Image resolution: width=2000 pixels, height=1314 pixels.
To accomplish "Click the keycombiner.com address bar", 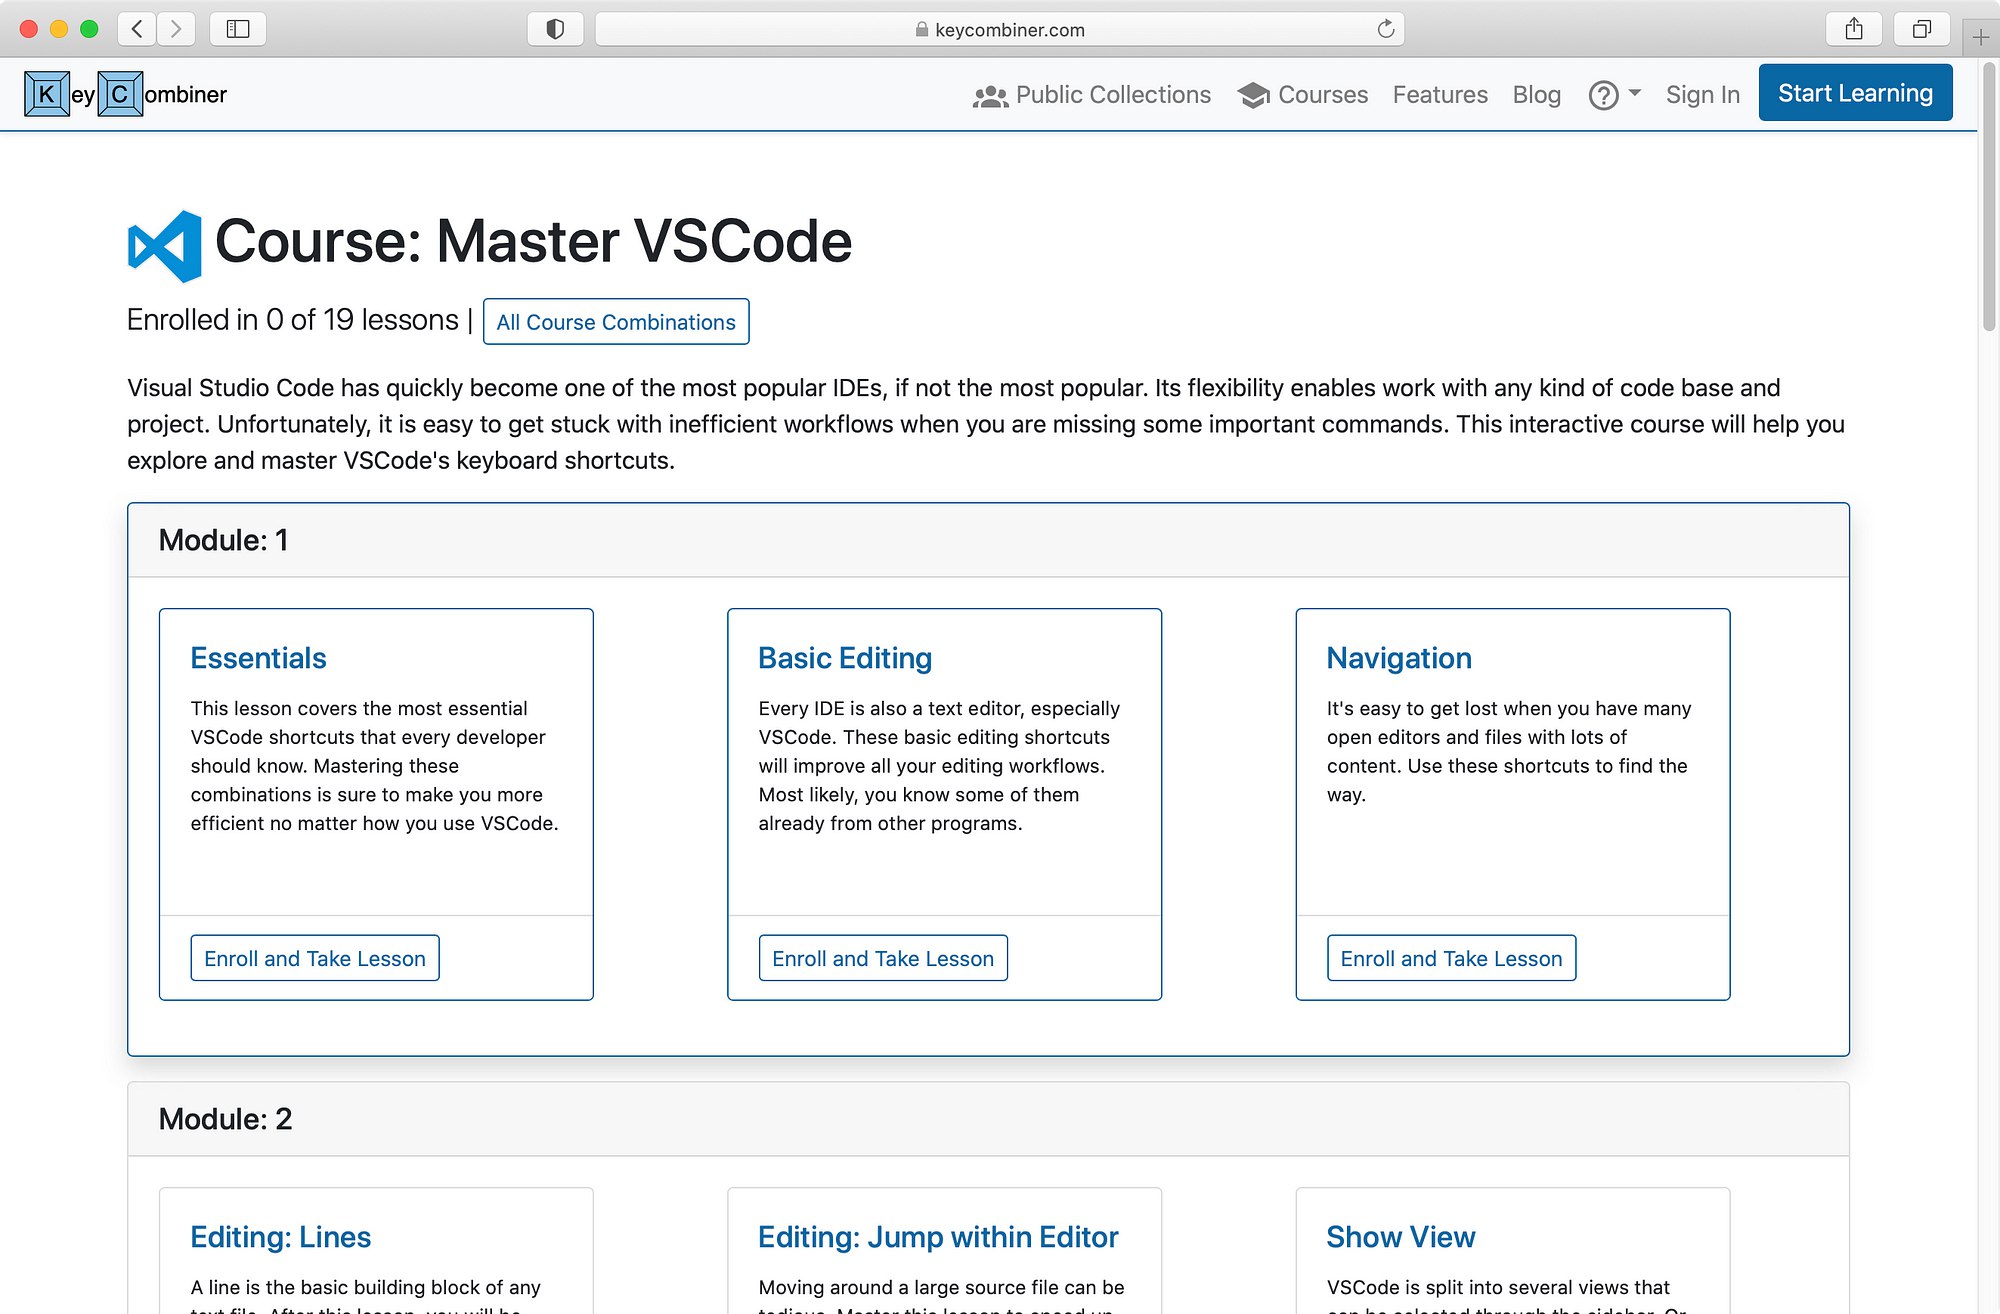I will (1000, 29).
